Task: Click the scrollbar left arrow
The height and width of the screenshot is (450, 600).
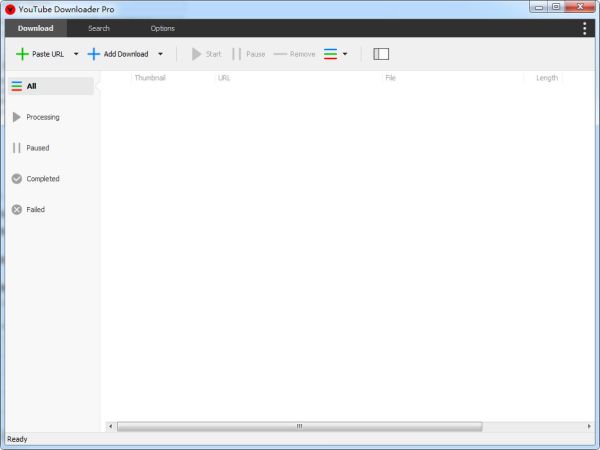Action: (111, 426)
